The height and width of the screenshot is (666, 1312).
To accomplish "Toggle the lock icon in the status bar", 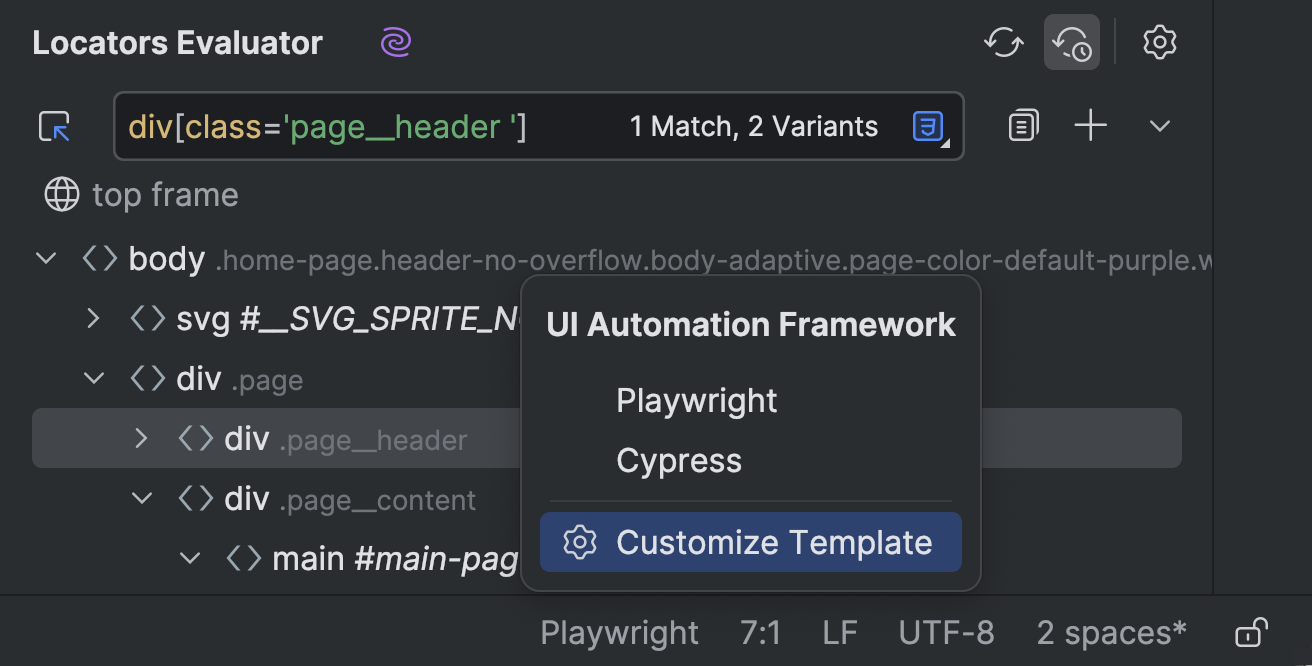I will click(1252, 632).
